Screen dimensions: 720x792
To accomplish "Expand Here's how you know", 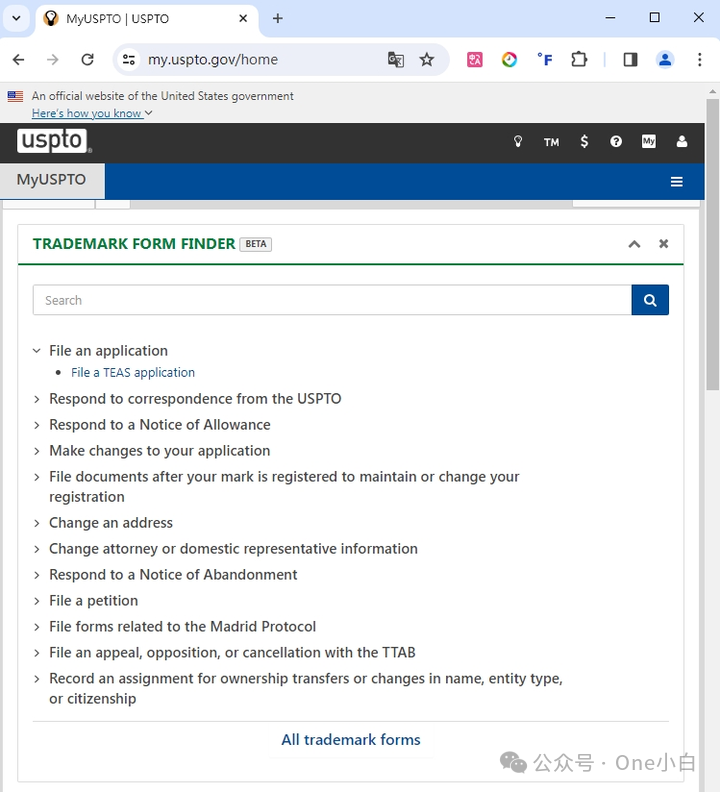I will tap(91, 113).
